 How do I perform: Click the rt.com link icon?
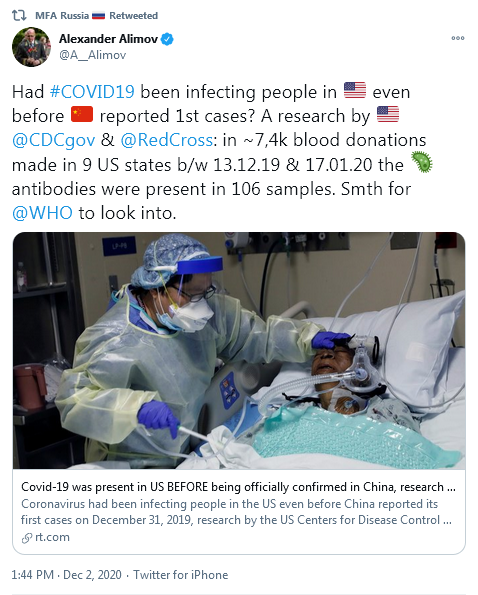coord(27,538)
